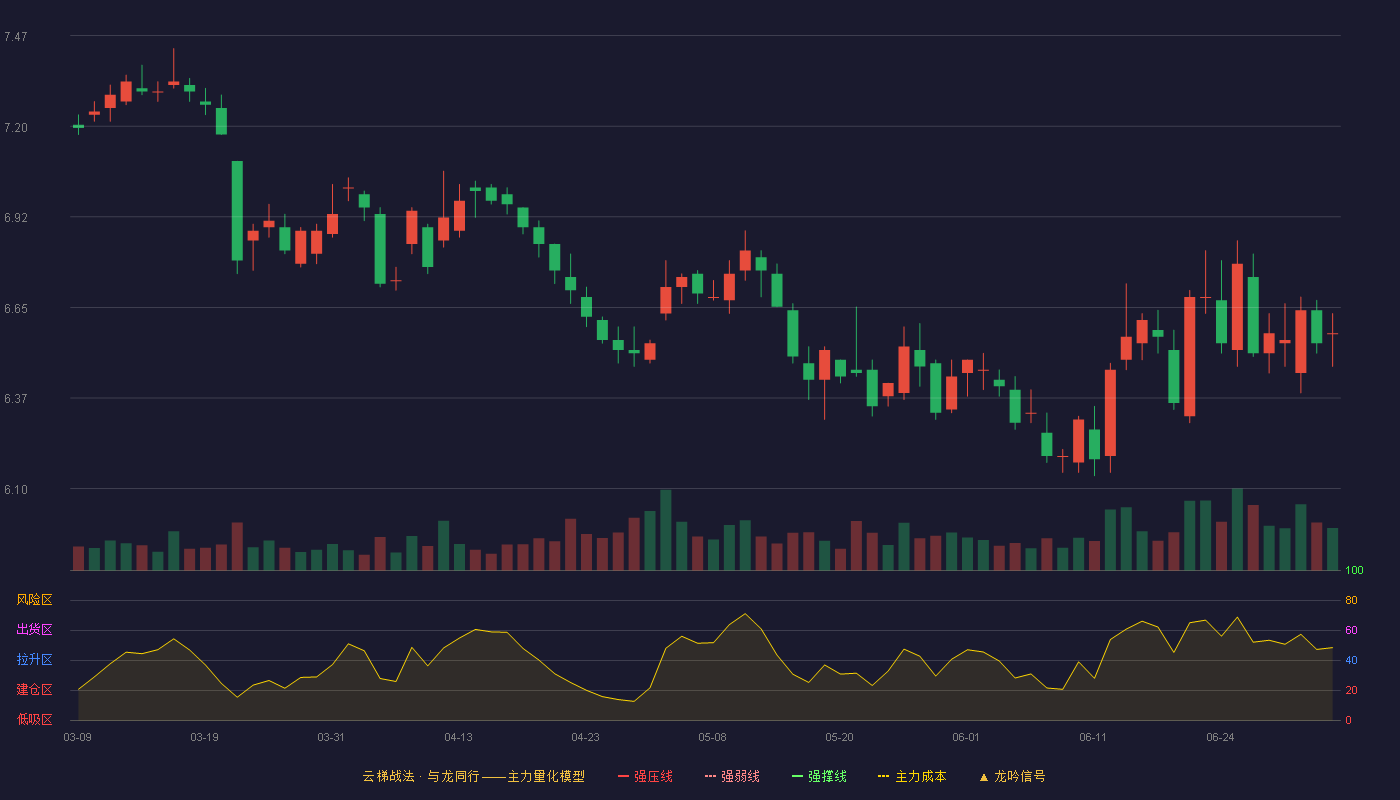
Task: Click the magenta 60 indicator scale value
Action: click(1351, 630)
